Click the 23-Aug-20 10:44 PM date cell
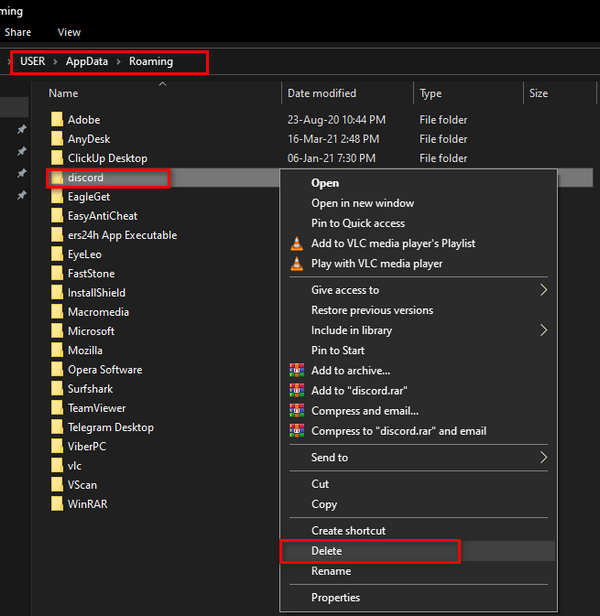600x616 pixels. point(337,119)
